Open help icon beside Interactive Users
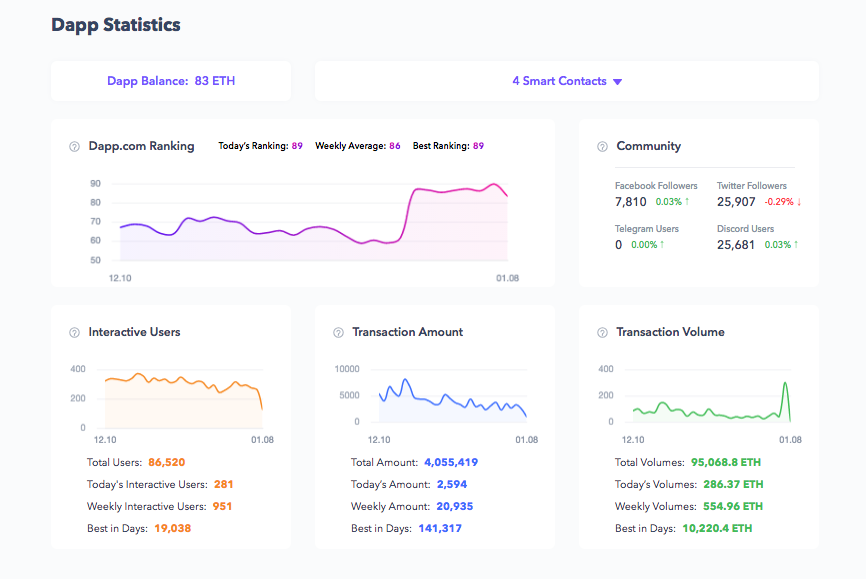Image resolution: width=866 pixels, height=582 pixels. 74,333
